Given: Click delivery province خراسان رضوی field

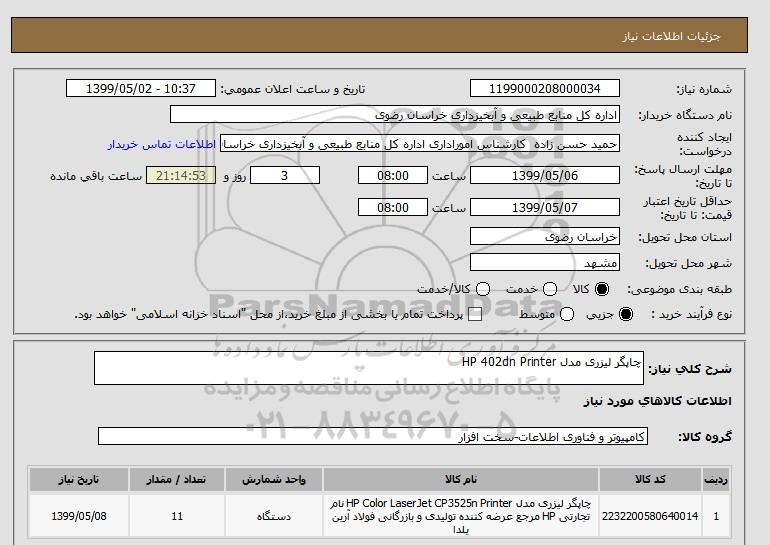Looking at the screenshot, I should tap(545, 237).
